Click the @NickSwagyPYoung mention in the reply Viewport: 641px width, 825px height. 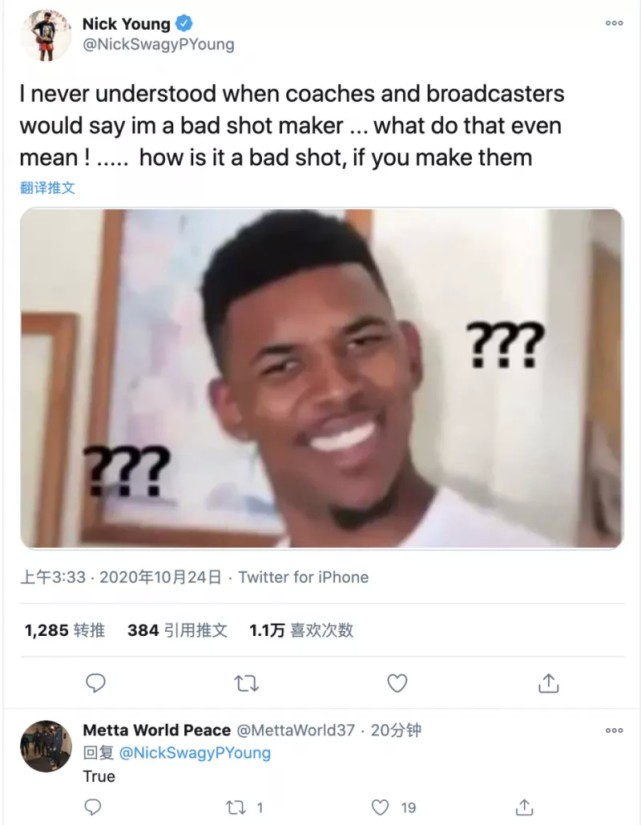[x=195, y=753]
